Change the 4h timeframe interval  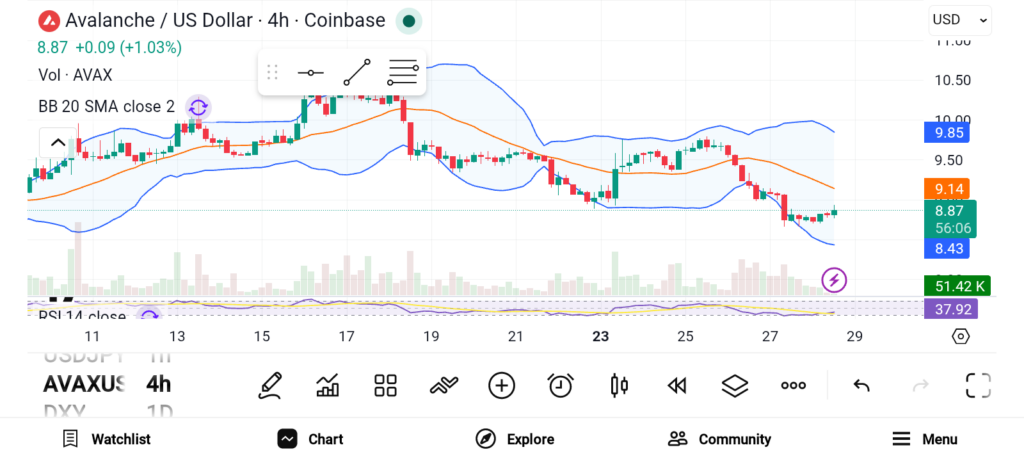[158, 384]
